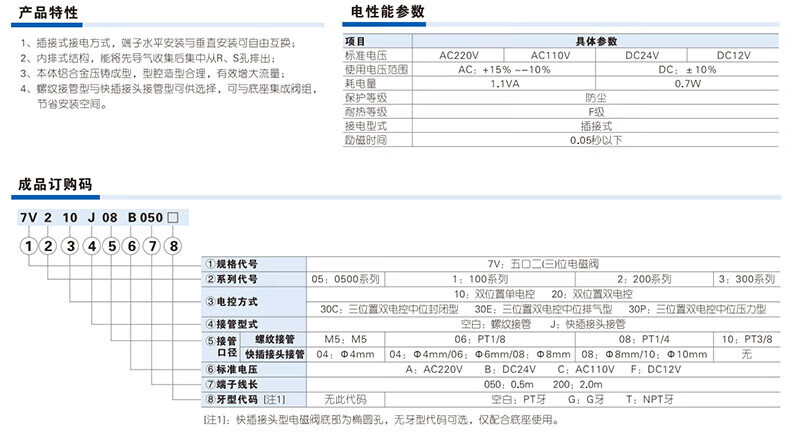Click '30C: 三位置双电控中位封闭型' option
This screenshot has height=433, width=790.
click(x=389, y=309)
